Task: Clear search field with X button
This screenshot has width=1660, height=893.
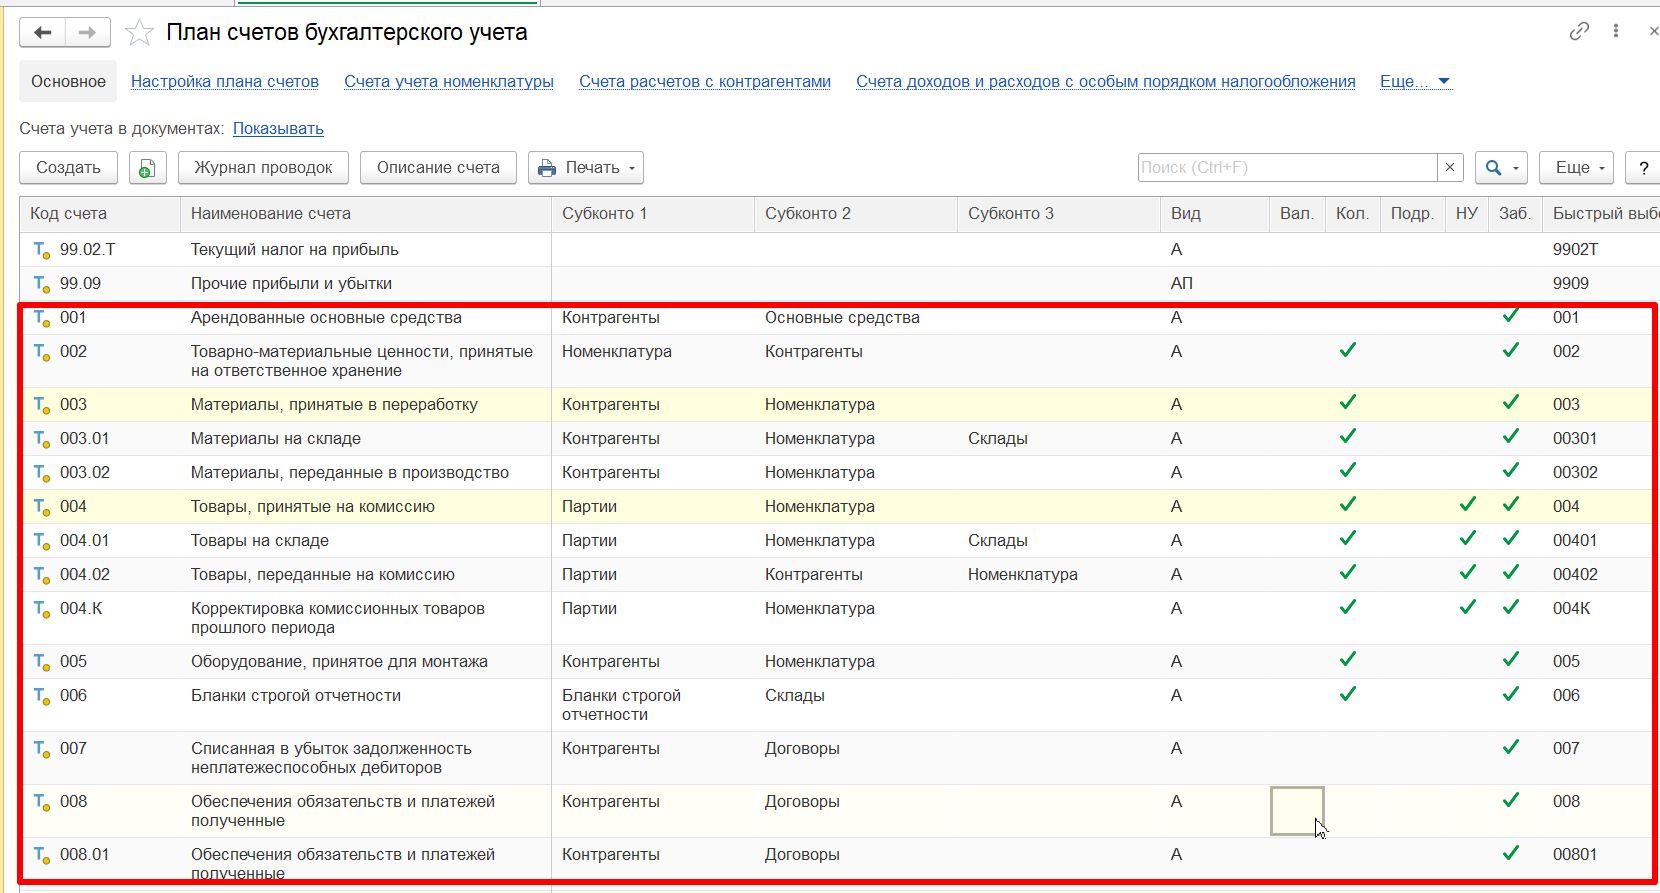Action: 1450,168
